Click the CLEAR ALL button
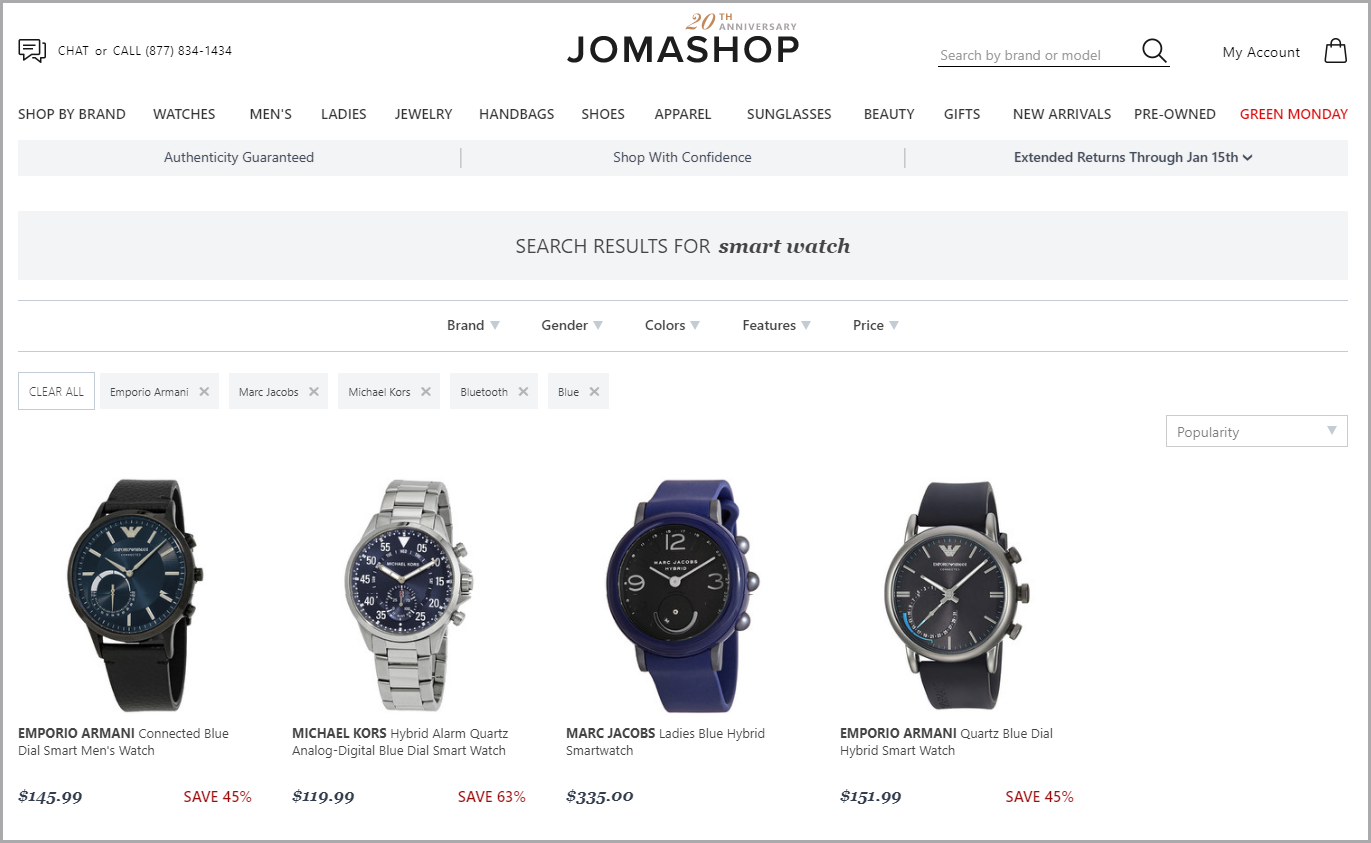The width and height of the screenshot is (1371, 843). pyautogui.click(x=57, y=392)
